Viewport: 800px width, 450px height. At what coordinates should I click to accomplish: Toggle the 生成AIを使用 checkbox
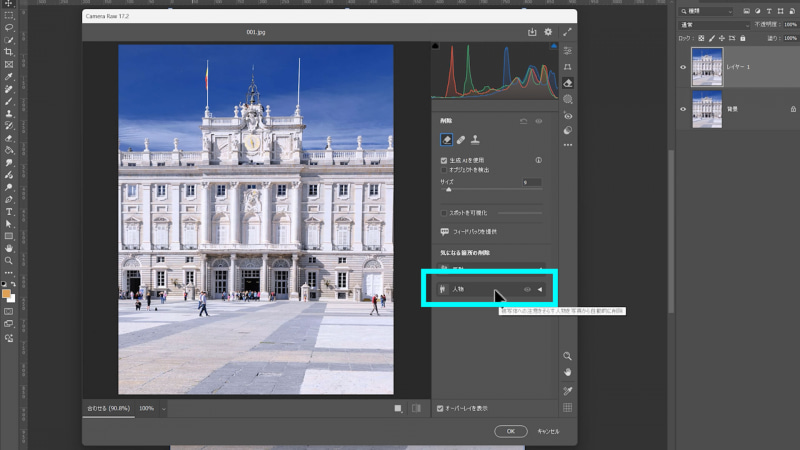[444, 160]
